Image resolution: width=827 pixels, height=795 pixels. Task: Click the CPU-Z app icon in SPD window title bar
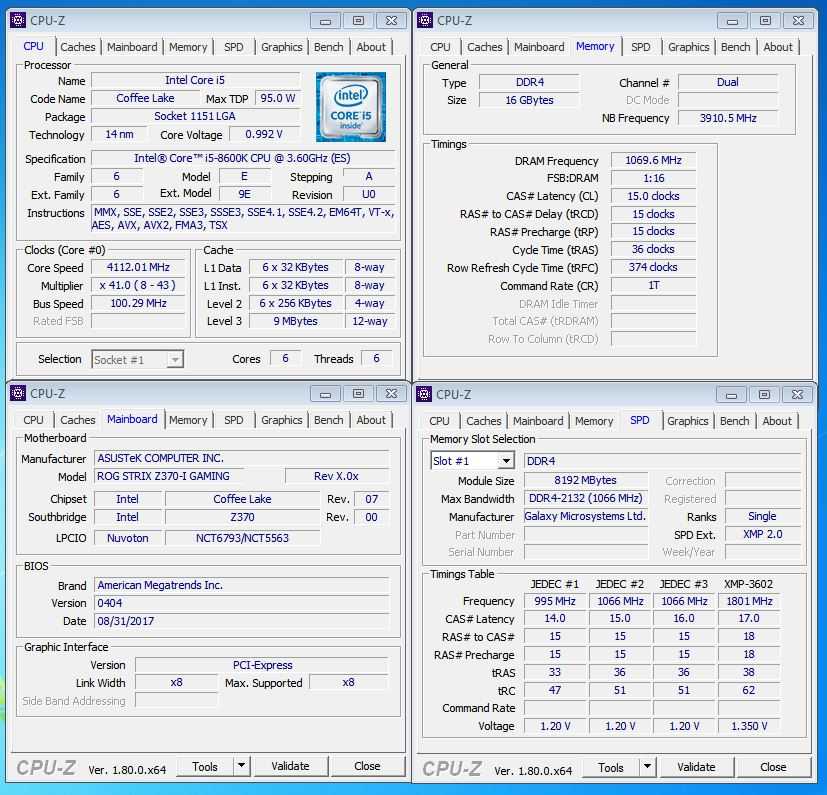tap(424, 394)
